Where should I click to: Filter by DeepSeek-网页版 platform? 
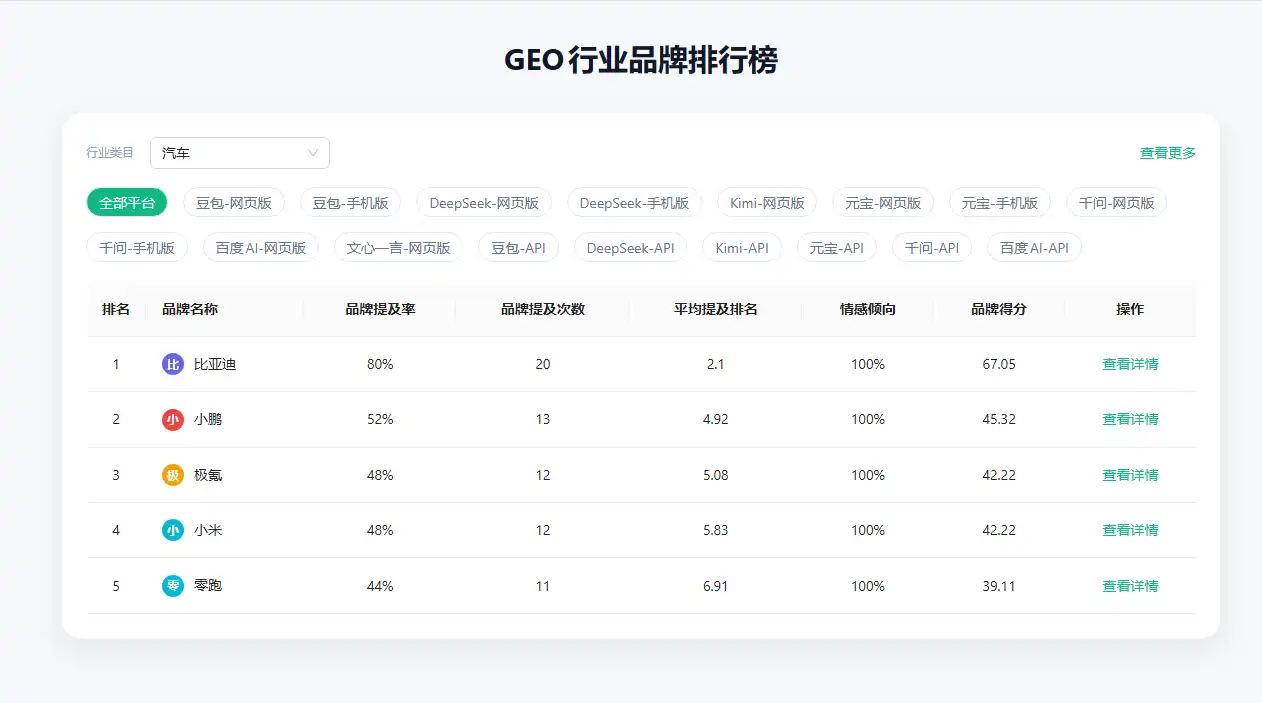(484, 203)
